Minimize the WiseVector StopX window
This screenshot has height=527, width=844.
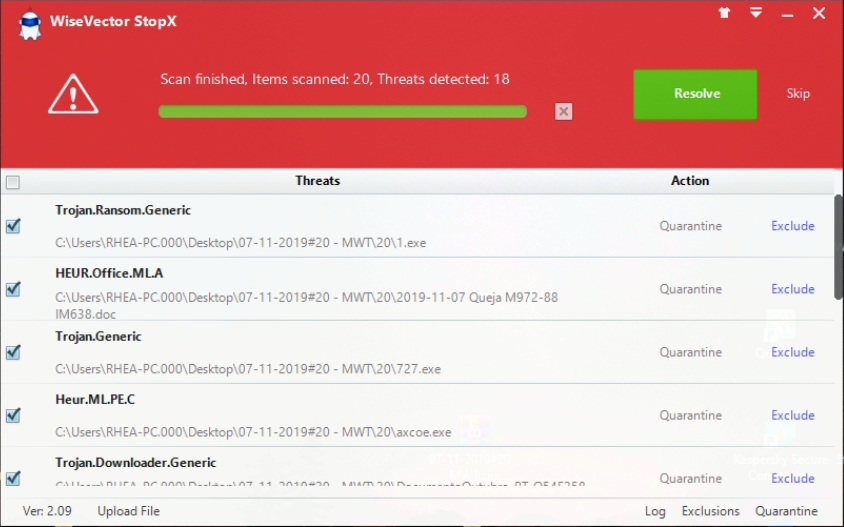(787, 15)
